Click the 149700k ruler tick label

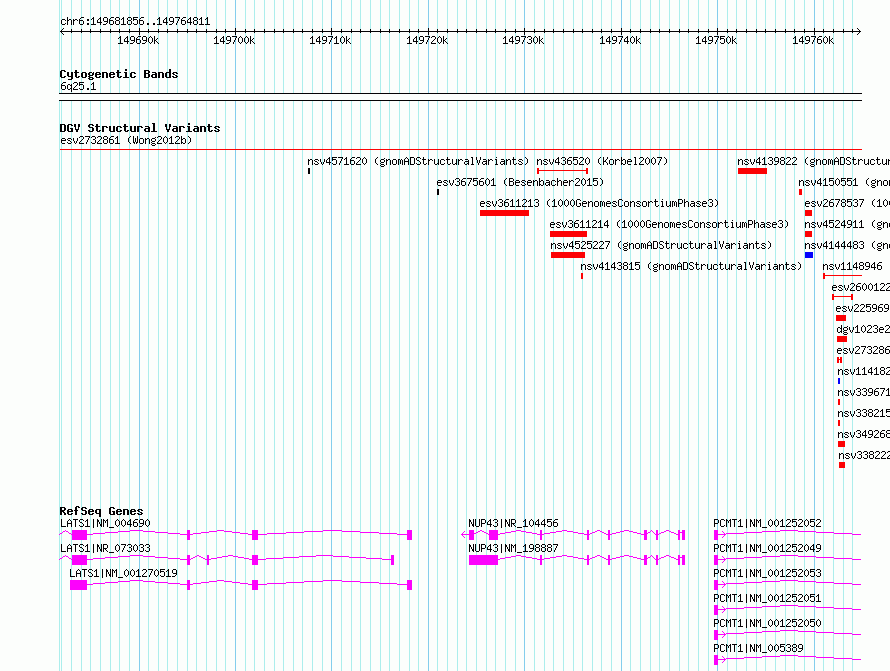tap(234, 40)
